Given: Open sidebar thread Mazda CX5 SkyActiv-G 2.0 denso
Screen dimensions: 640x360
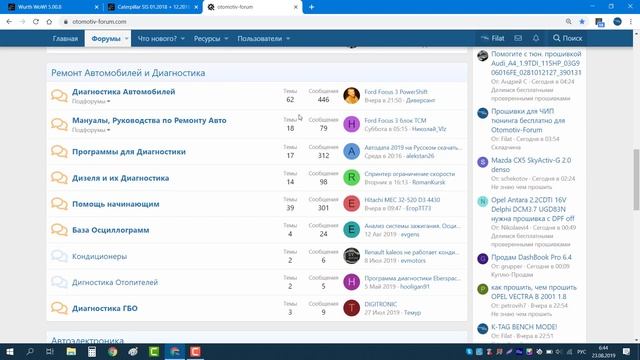Looking at the screenshot, I should pyautogui.click(x=531, y=164).
